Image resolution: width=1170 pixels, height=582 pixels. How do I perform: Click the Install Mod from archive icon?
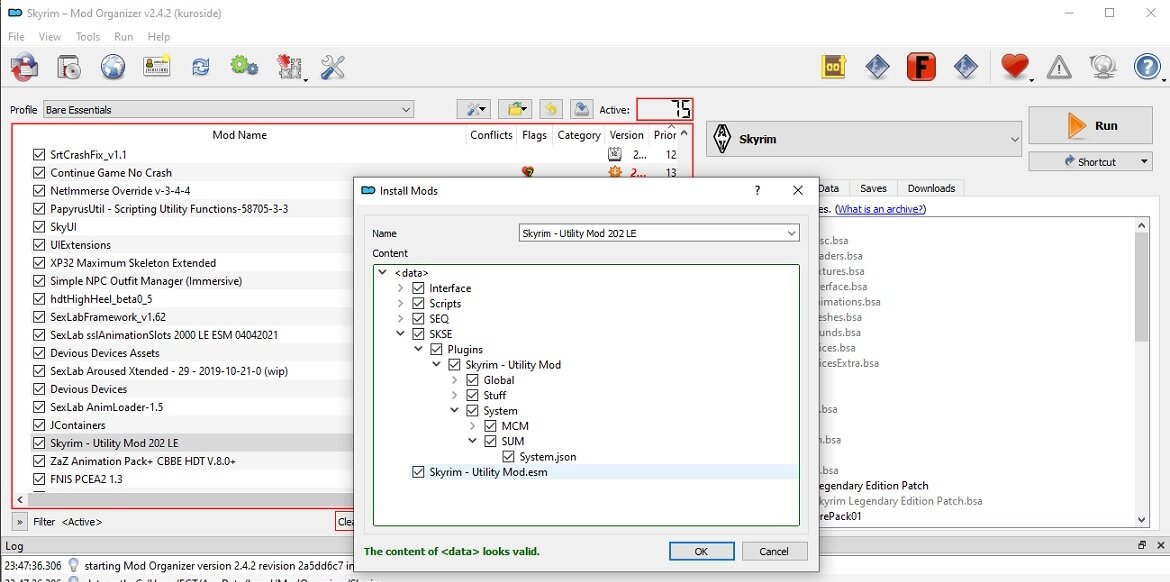[x=25, y=67]
